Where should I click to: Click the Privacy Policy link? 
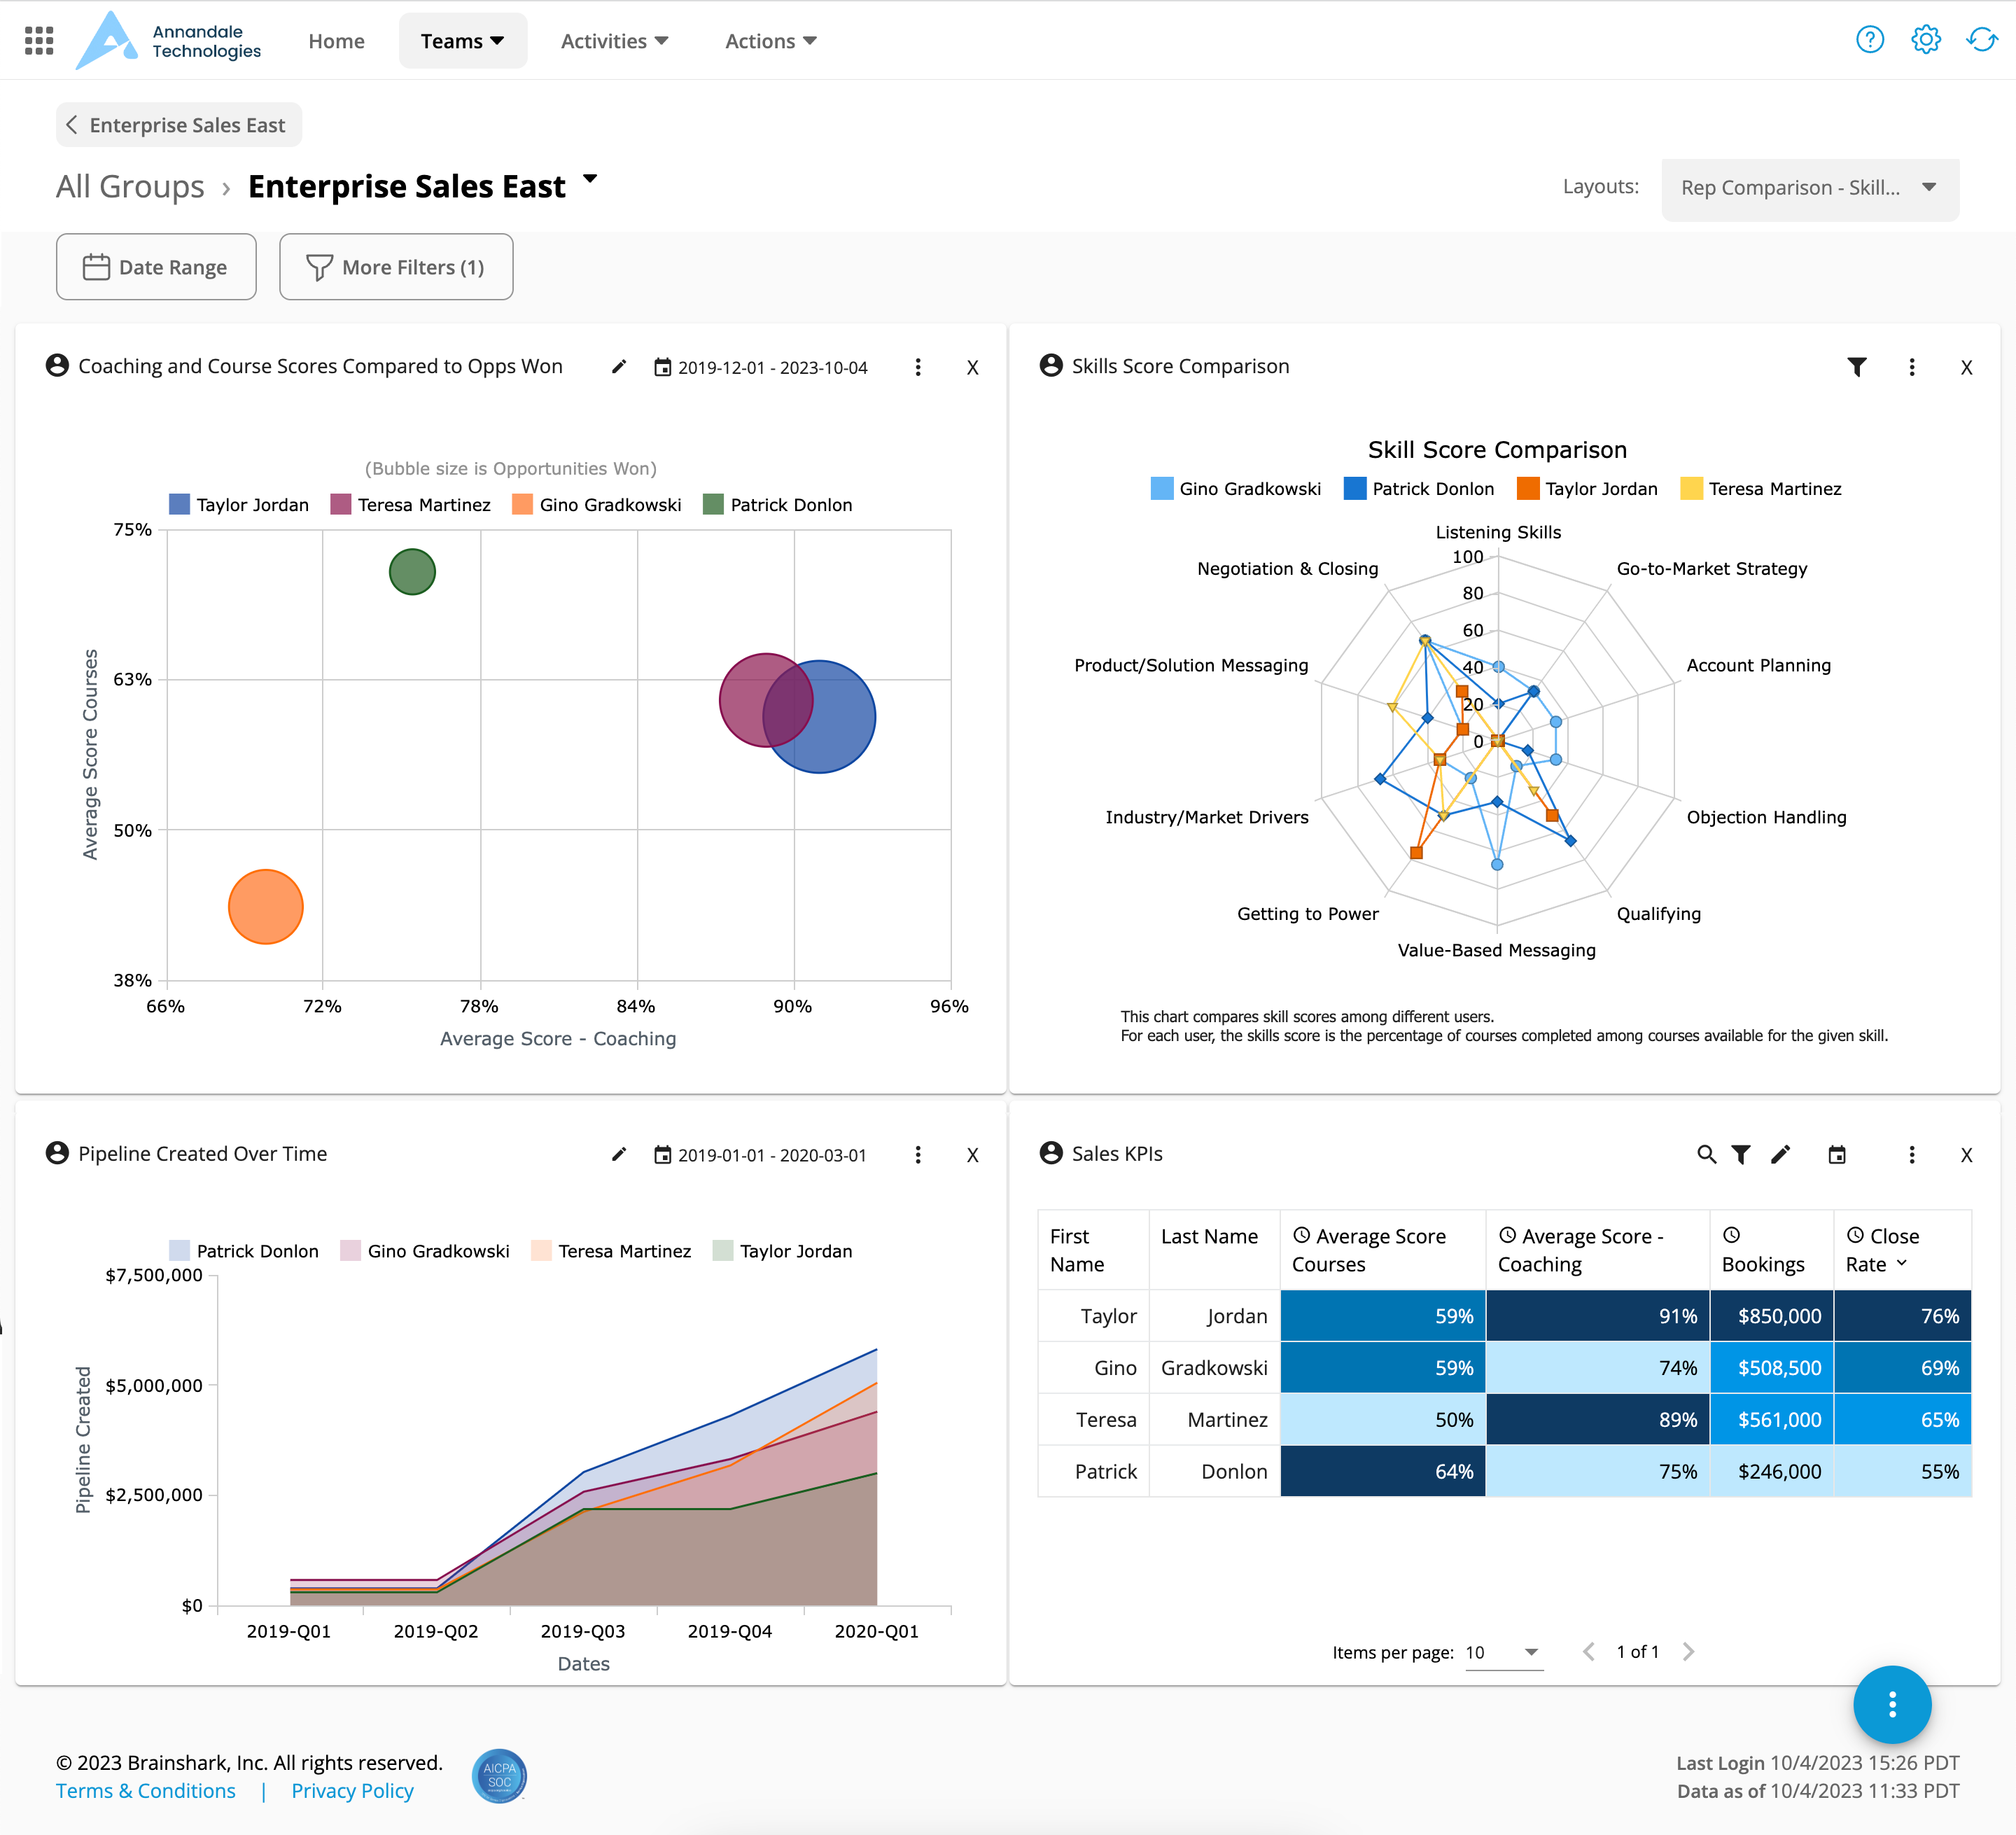click(x=351, y=1791)
